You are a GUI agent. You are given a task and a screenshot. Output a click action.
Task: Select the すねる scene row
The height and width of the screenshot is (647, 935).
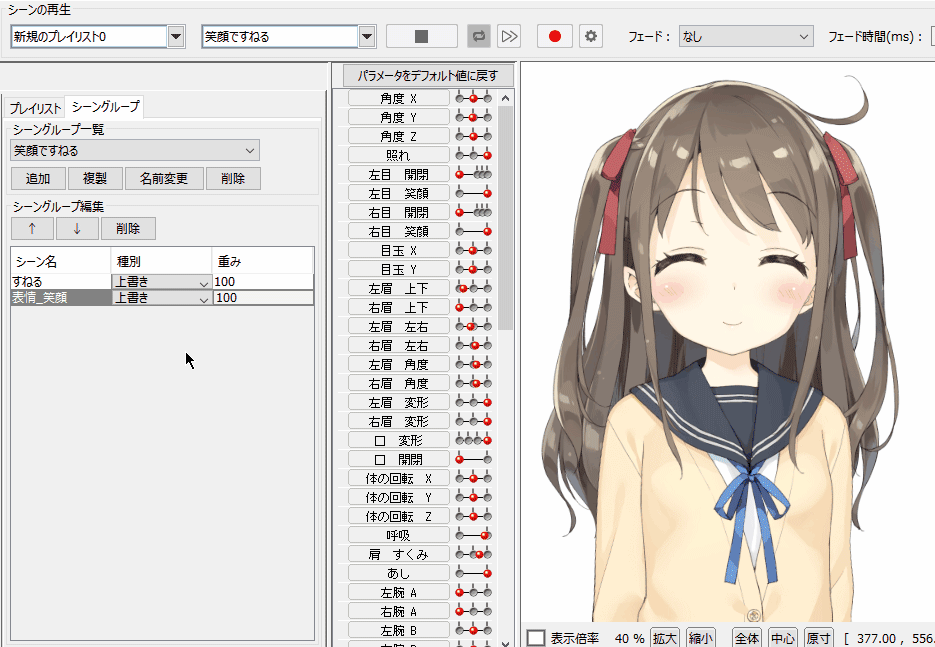point(162,282)
